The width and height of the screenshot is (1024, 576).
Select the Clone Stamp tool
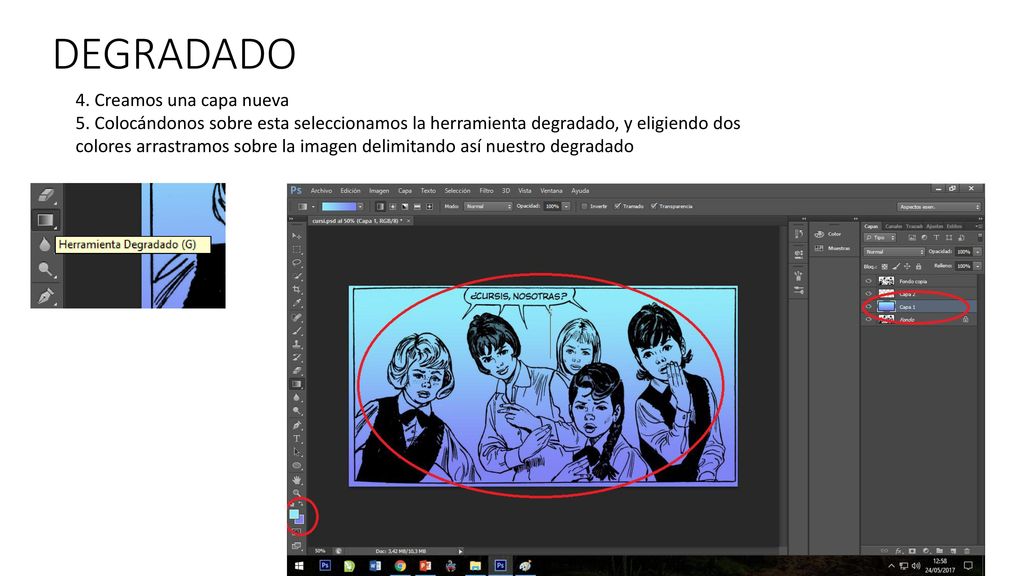pyautogui.click(x=296, y=344)
